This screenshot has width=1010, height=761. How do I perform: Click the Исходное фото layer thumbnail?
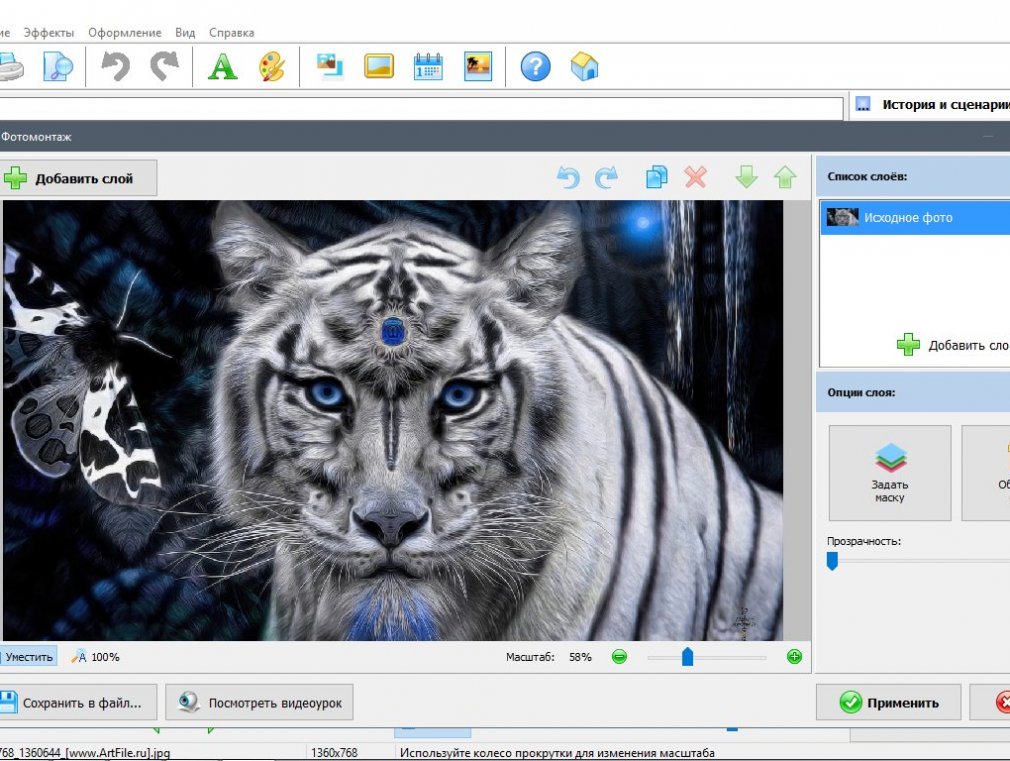(843, 217)
